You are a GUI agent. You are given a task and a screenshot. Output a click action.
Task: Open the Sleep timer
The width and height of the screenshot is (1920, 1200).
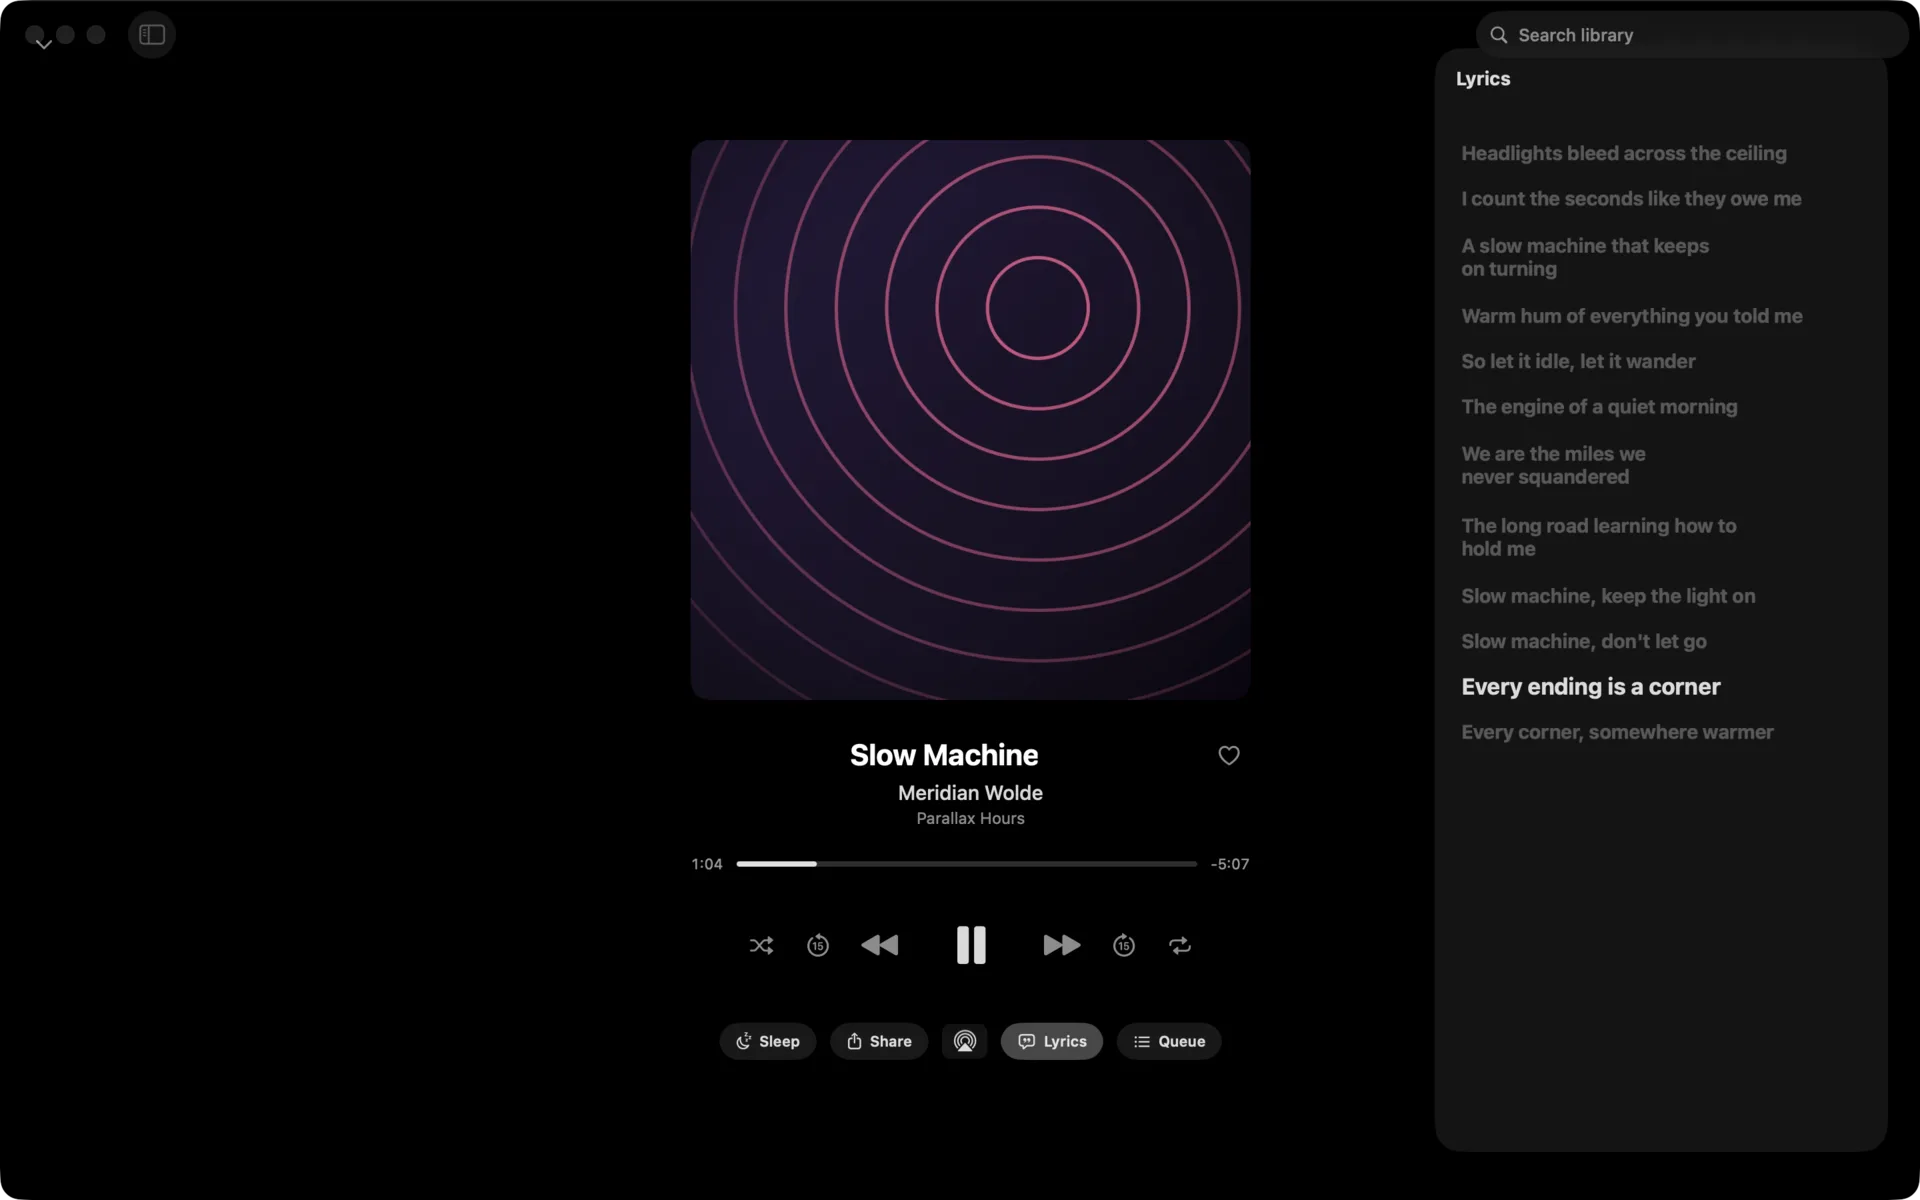pyautogui.click(x=767, y=1041)
